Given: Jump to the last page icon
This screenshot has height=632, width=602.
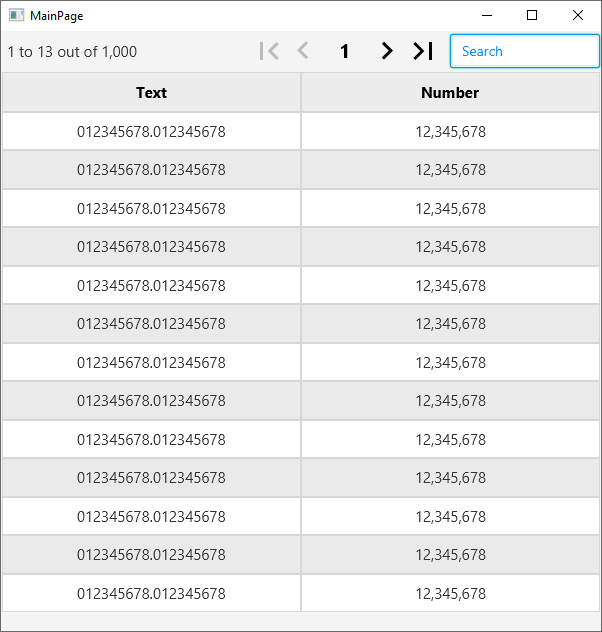Looking at the screenshot, I should tap(423, 51).
